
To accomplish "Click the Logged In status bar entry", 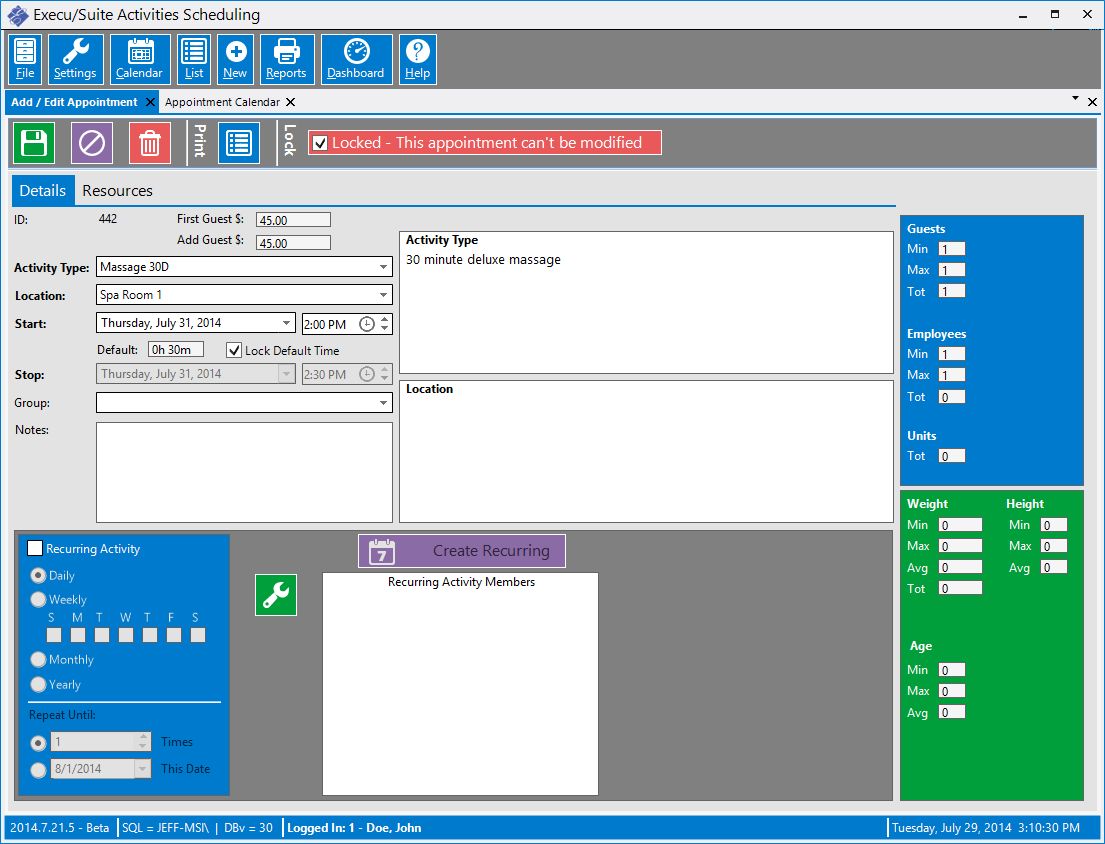I will pos(354,828).
